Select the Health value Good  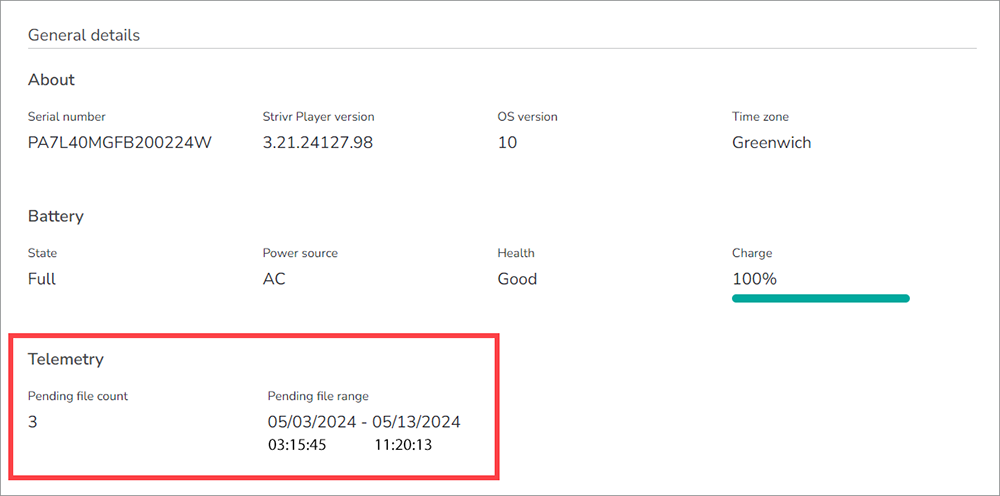[517, 279]
